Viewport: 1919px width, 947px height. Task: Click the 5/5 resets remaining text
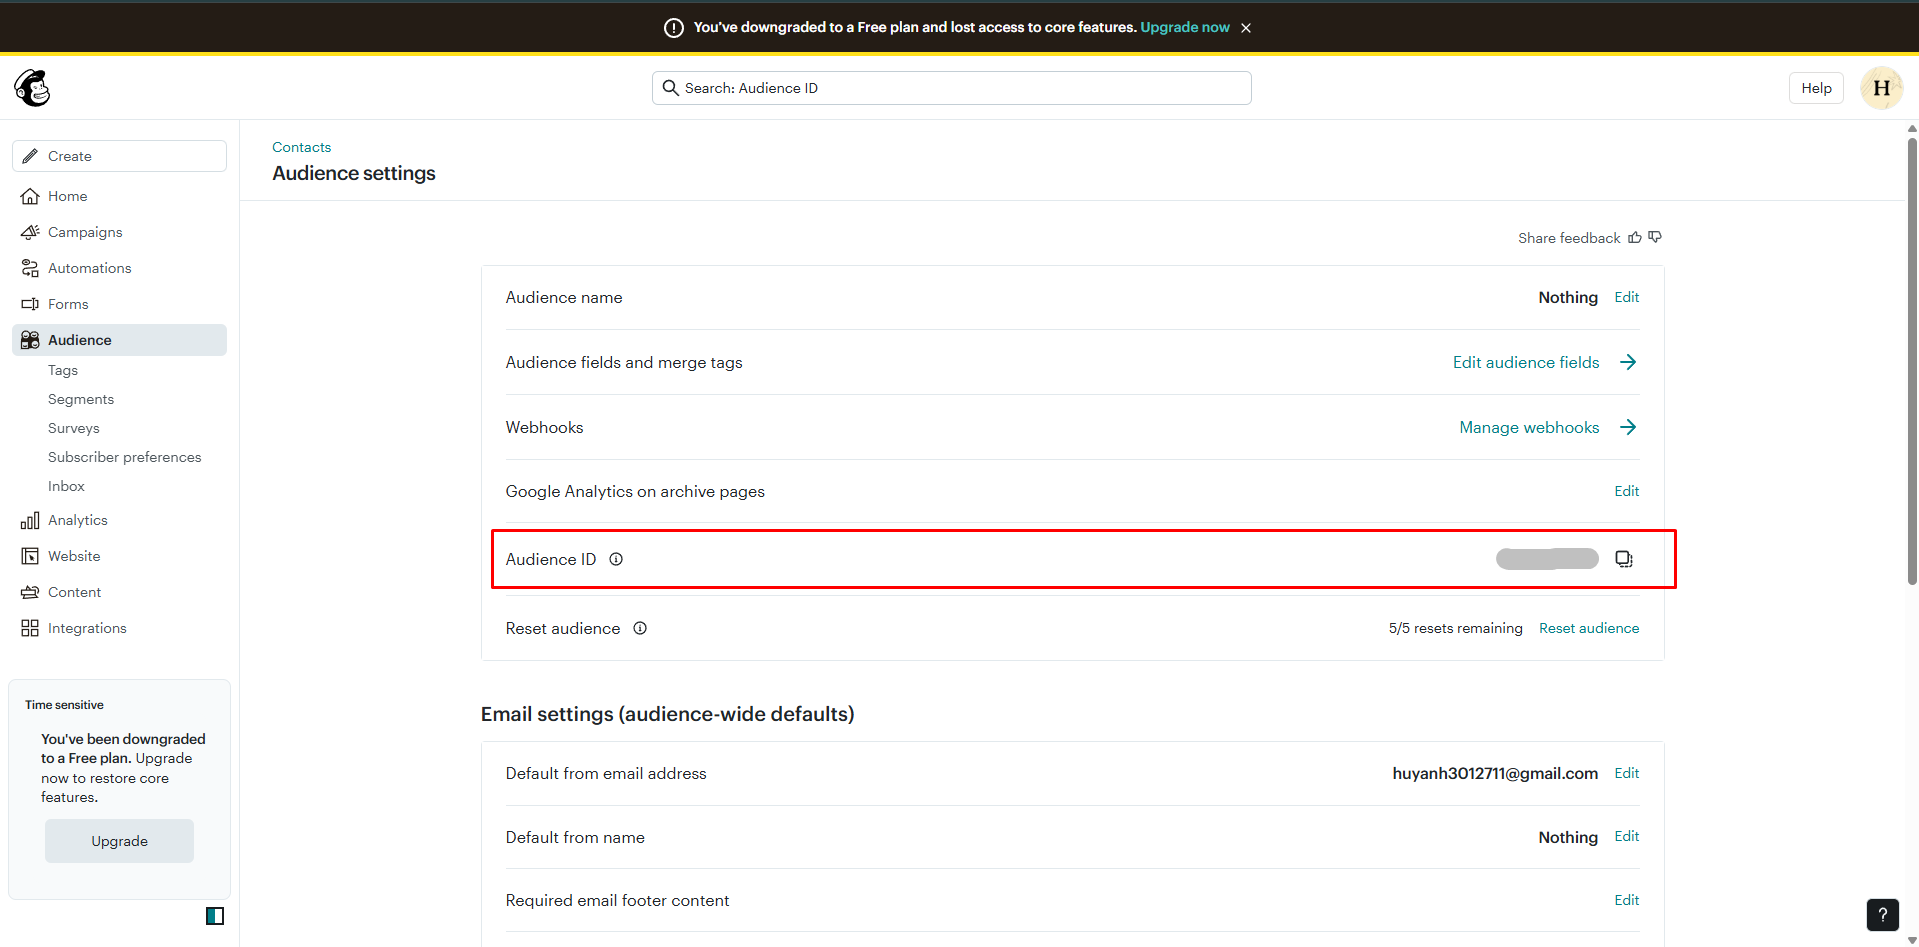tap(1455, 628)
